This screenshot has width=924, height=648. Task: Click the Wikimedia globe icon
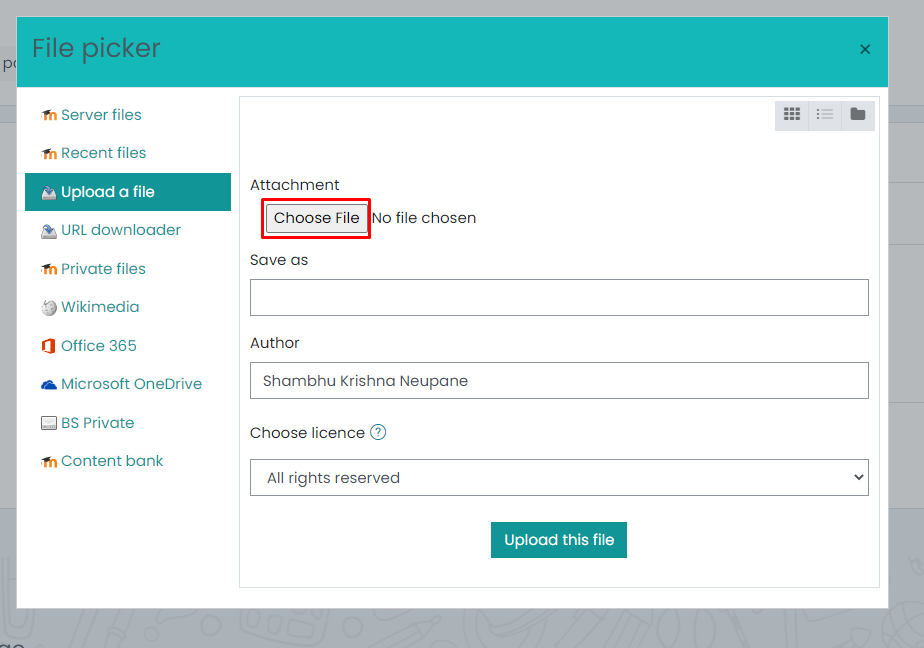point(49,308)
